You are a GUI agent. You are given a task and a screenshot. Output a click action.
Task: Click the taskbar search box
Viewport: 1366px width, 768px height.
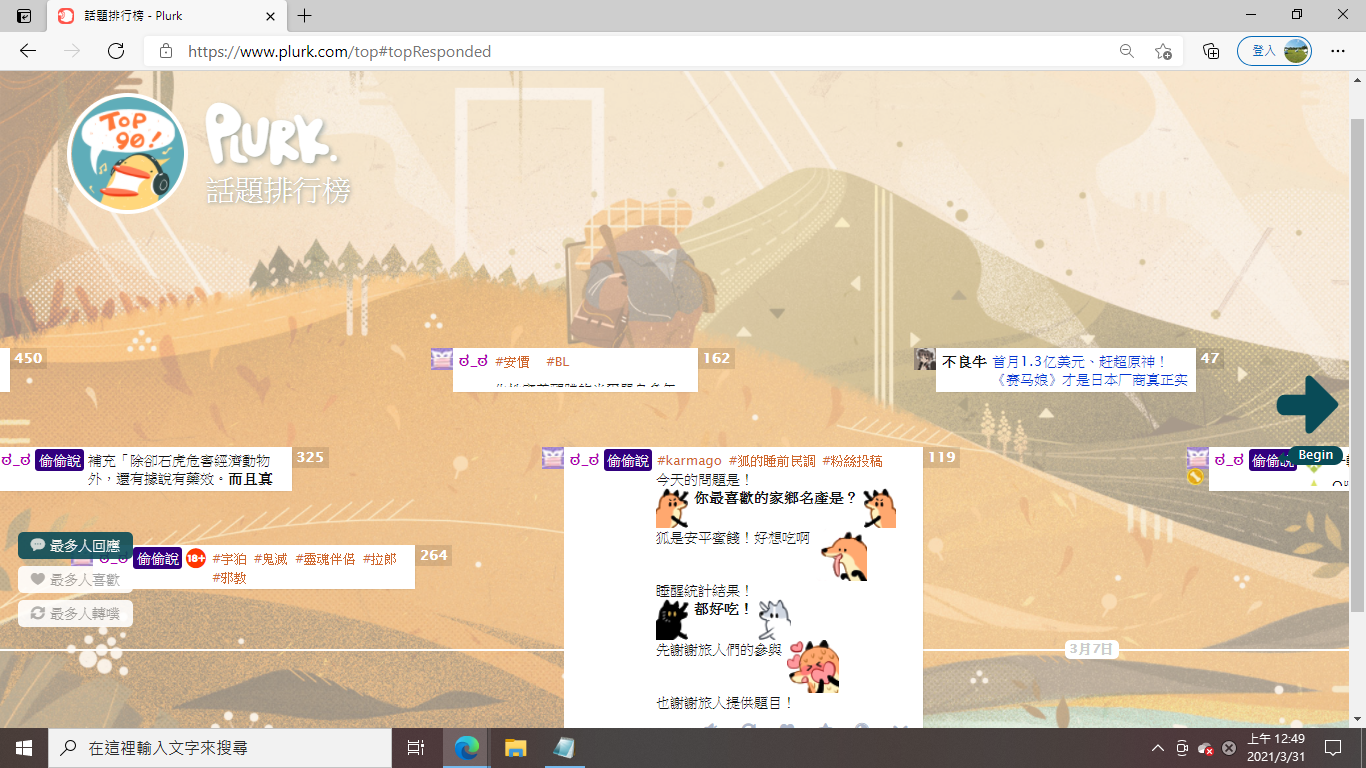(x=220, y=747)
